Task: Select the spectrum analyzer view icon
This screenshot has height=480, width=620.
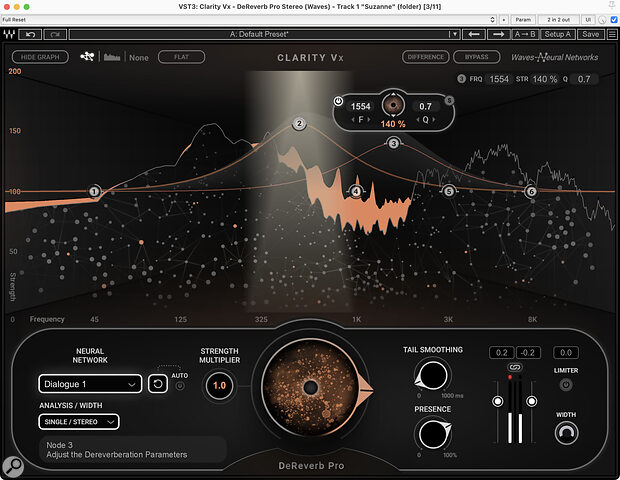Action: click(x=112, y=57)
